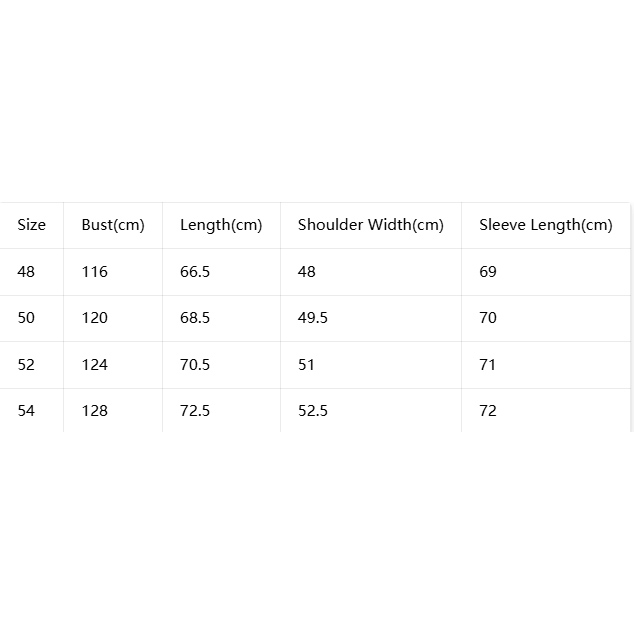Viewport: 634px width, 634px height.
Task: Click shoulder width value 49.5
Action: click(313, 318)
